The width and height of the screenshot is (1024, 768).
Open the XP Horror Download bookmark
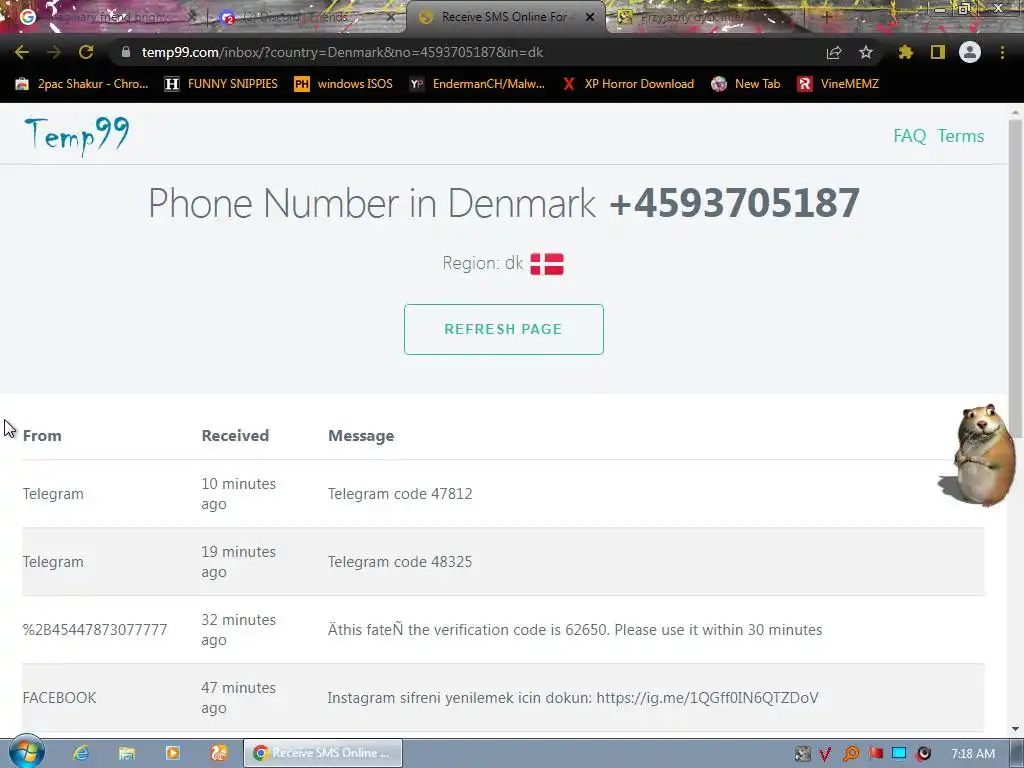[x=628, y=84]
